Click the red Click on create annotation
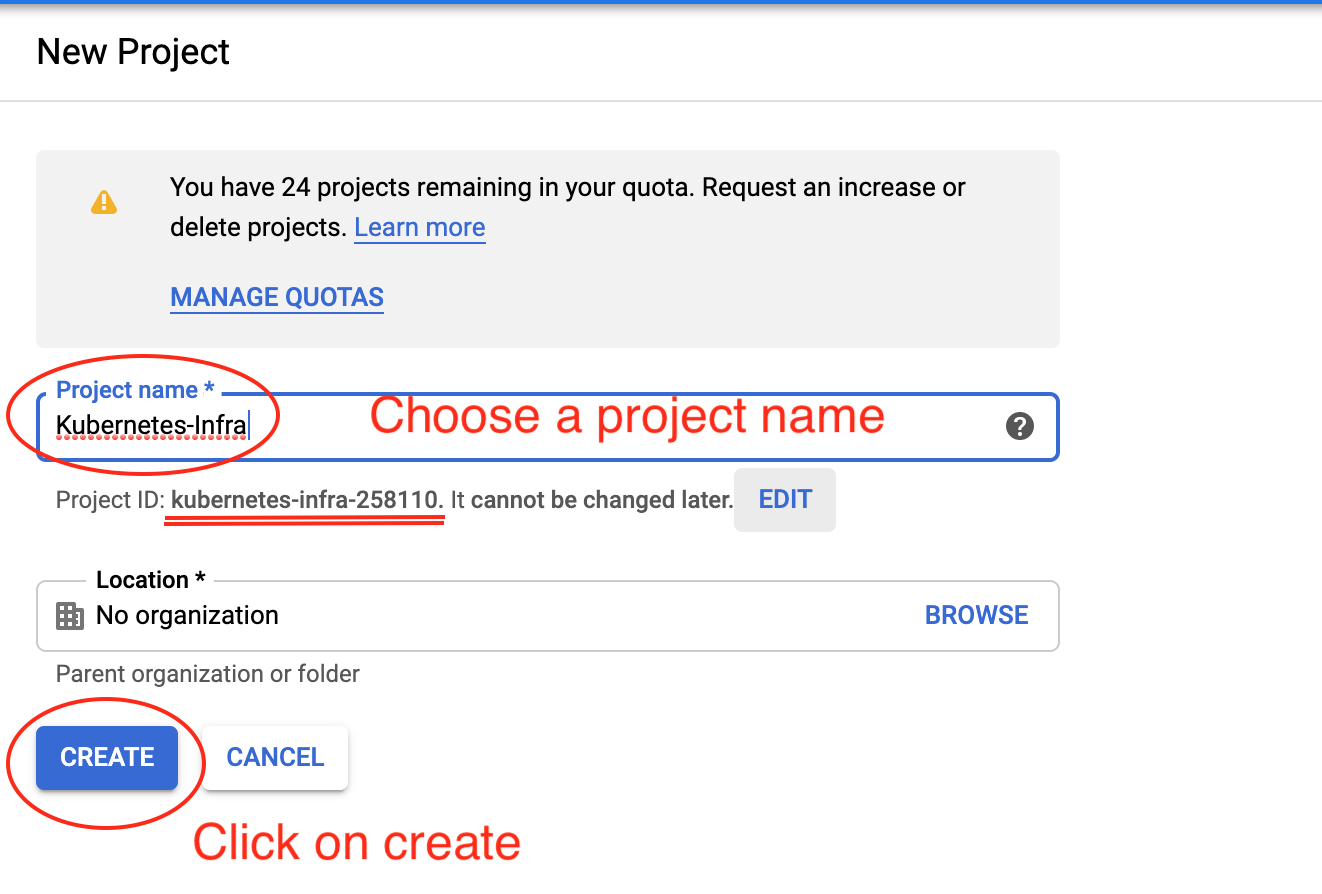This screenshot has height=894, width=1322. tap(357, 842)
